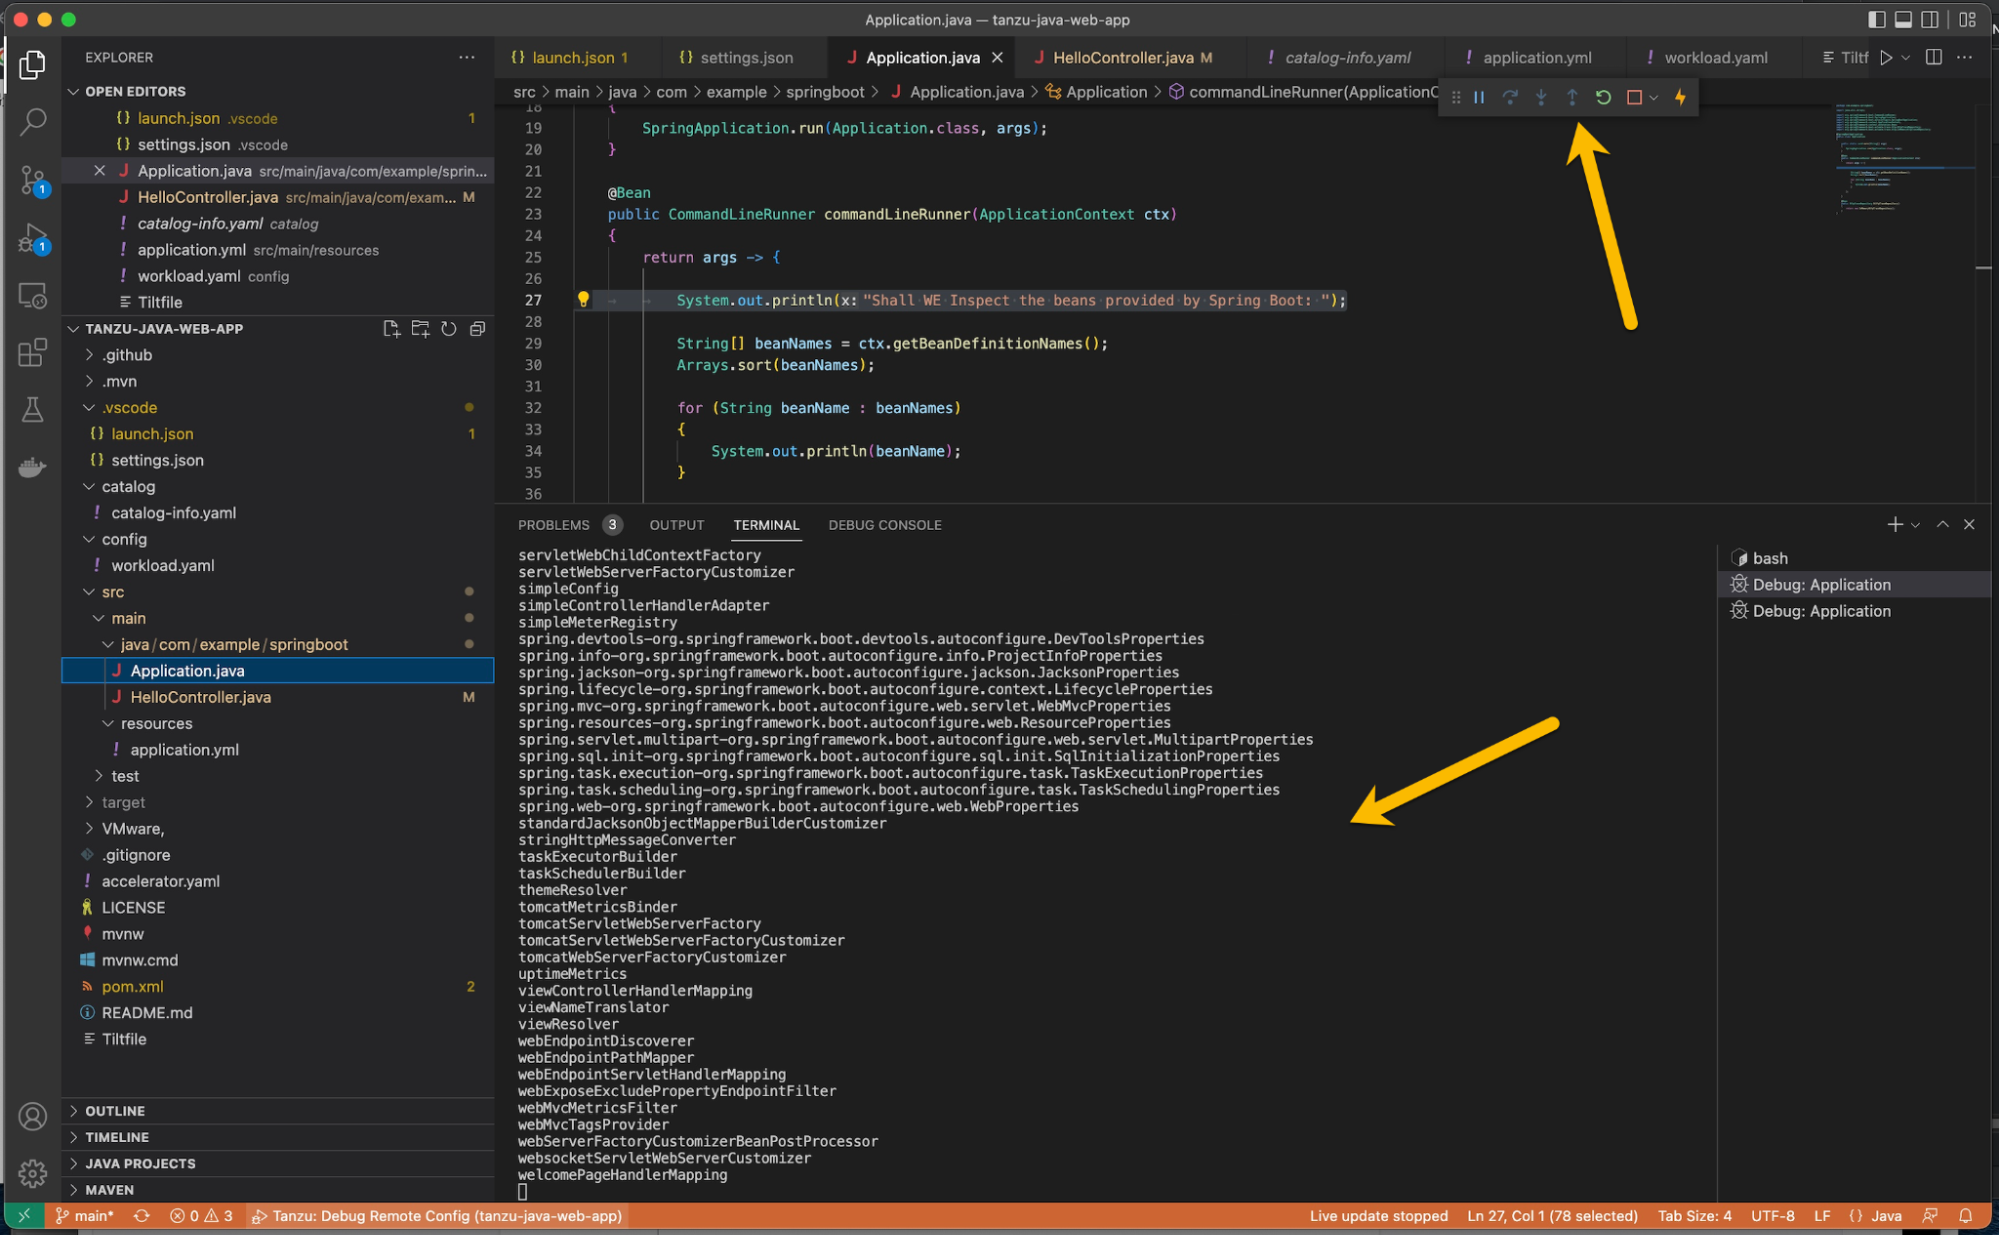The image size is (1999, 1235).
Task: Open the Extensions view icon
Action: [x=32, y=352]
